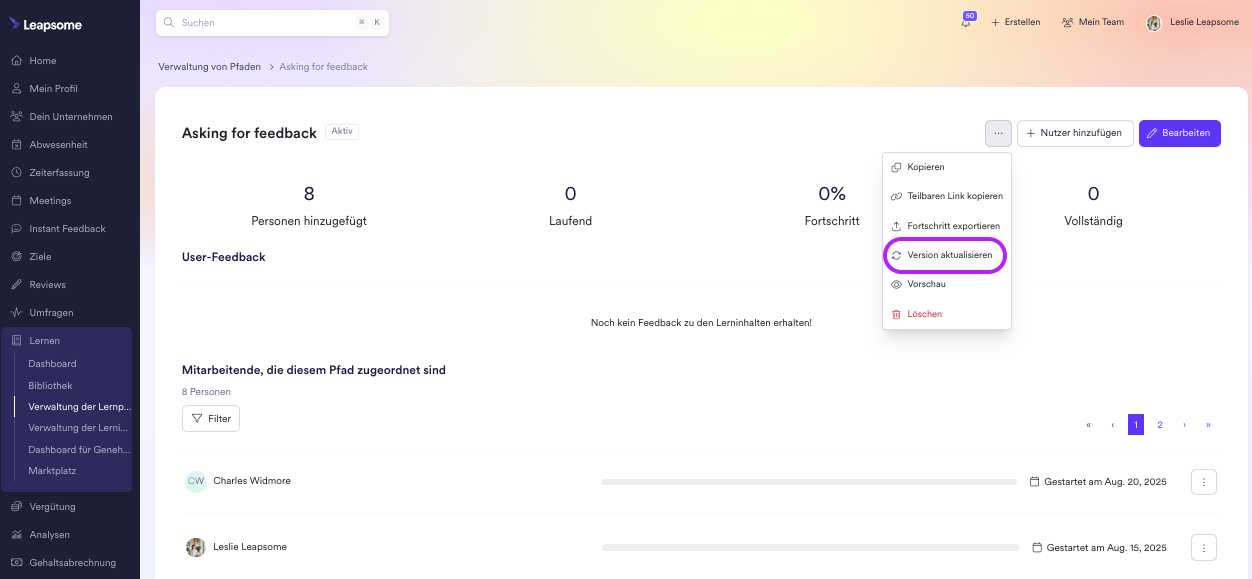Select Löschen in the context menu
Image resolution: width=1252 pixels, height=579 pixels.
(924, 314)
